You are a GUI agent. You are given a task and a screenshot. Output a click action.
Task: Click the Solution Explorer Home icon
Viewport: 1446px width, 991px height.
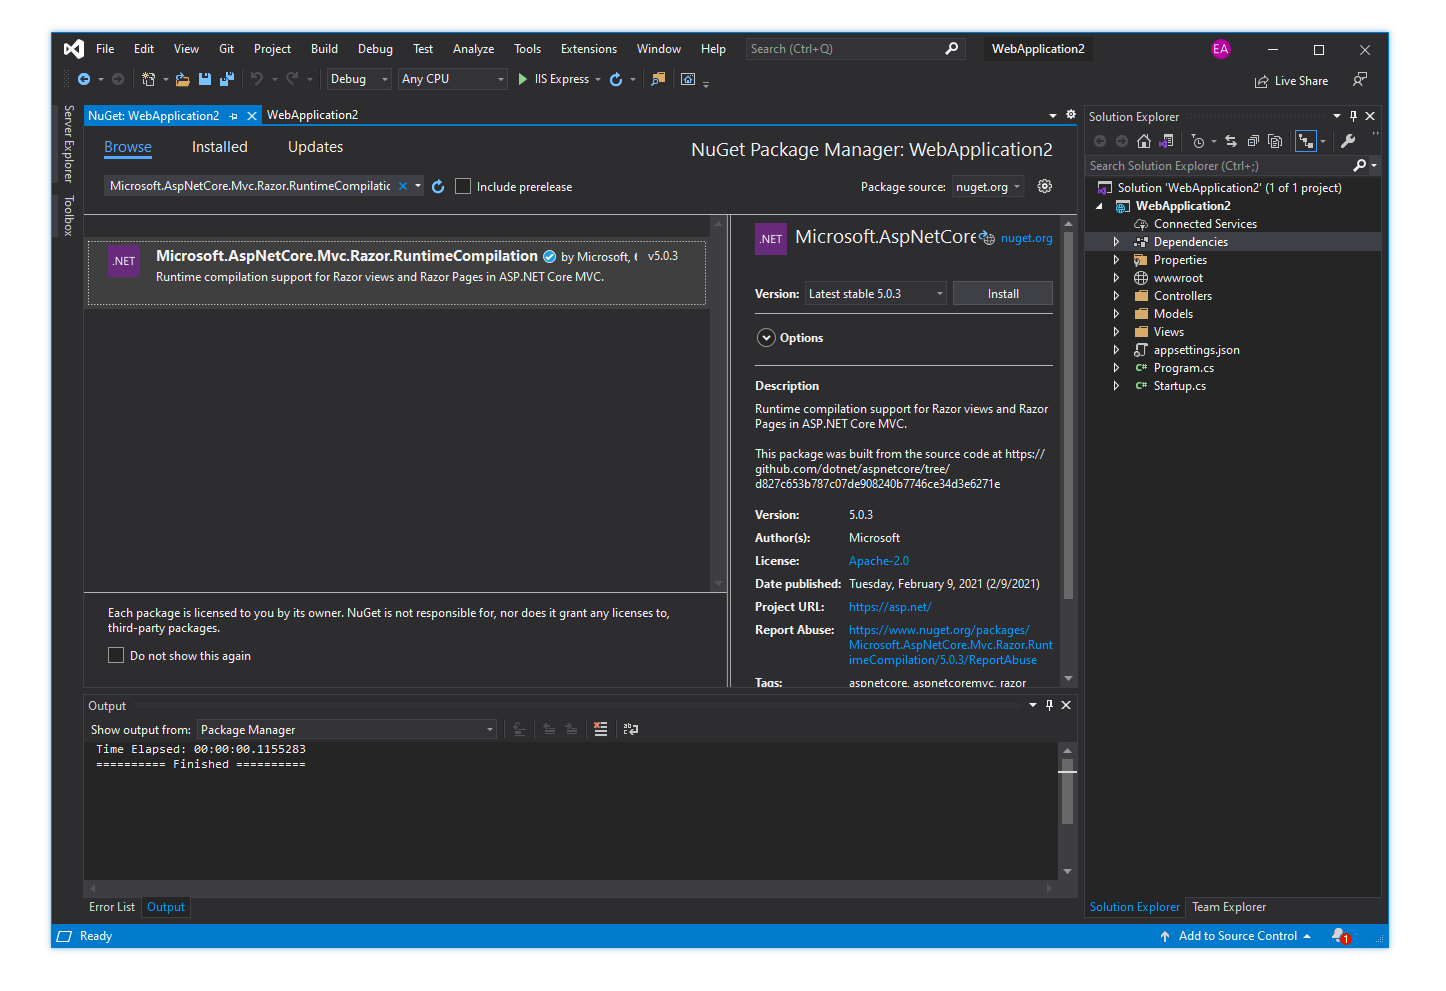pos(1144,141)
